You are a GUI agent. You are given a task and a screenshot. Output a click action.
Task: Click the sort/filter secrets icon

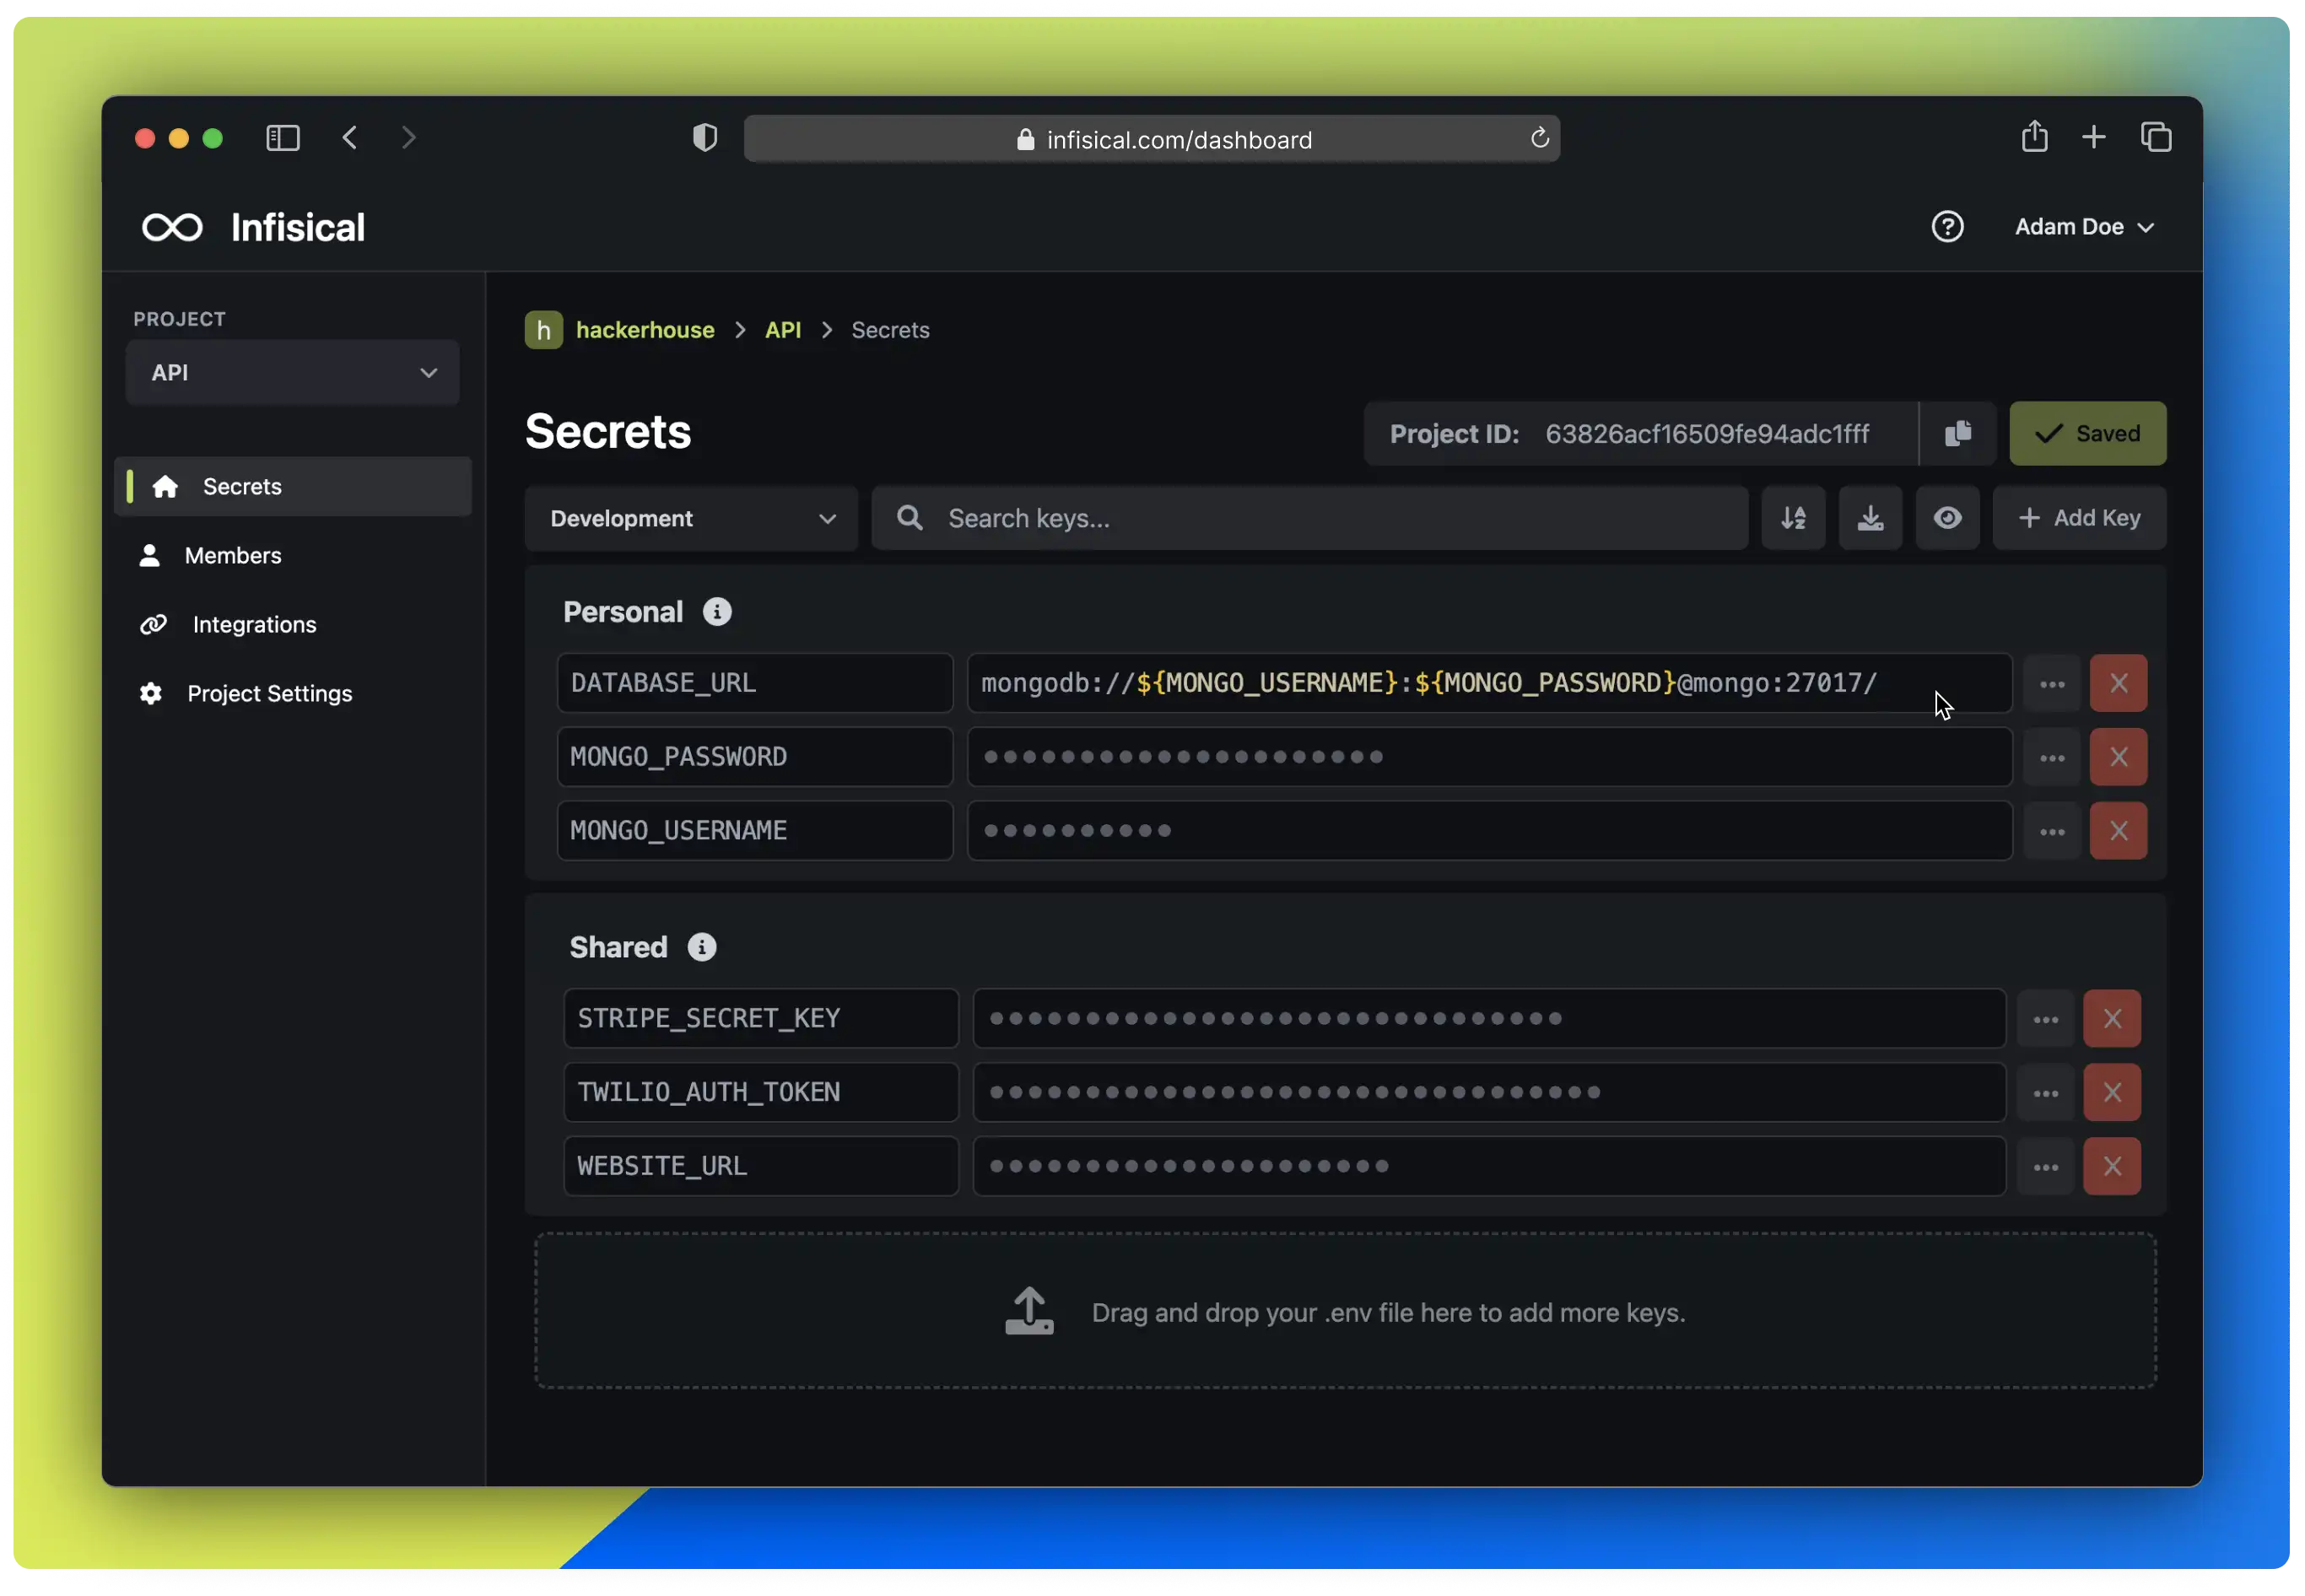1794,517
